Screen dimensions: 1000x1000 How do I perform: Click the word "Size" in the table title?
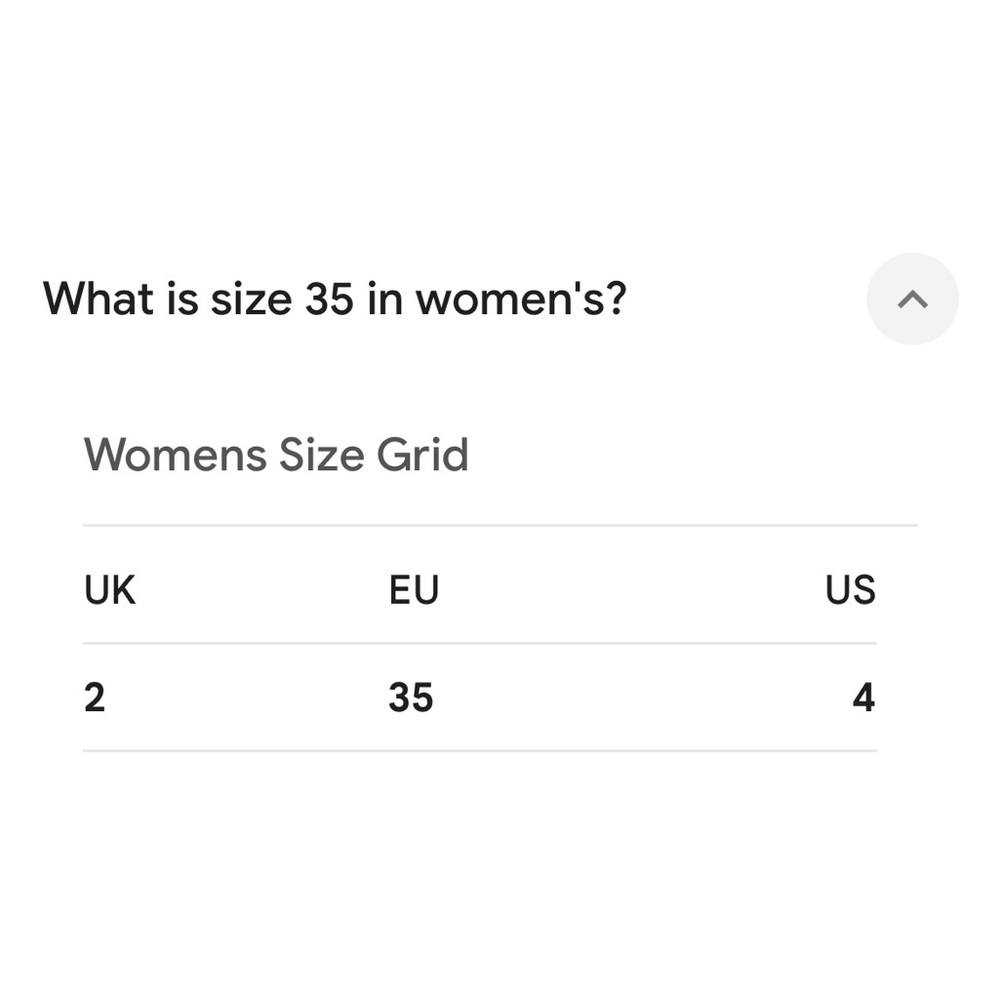(321, 455)
